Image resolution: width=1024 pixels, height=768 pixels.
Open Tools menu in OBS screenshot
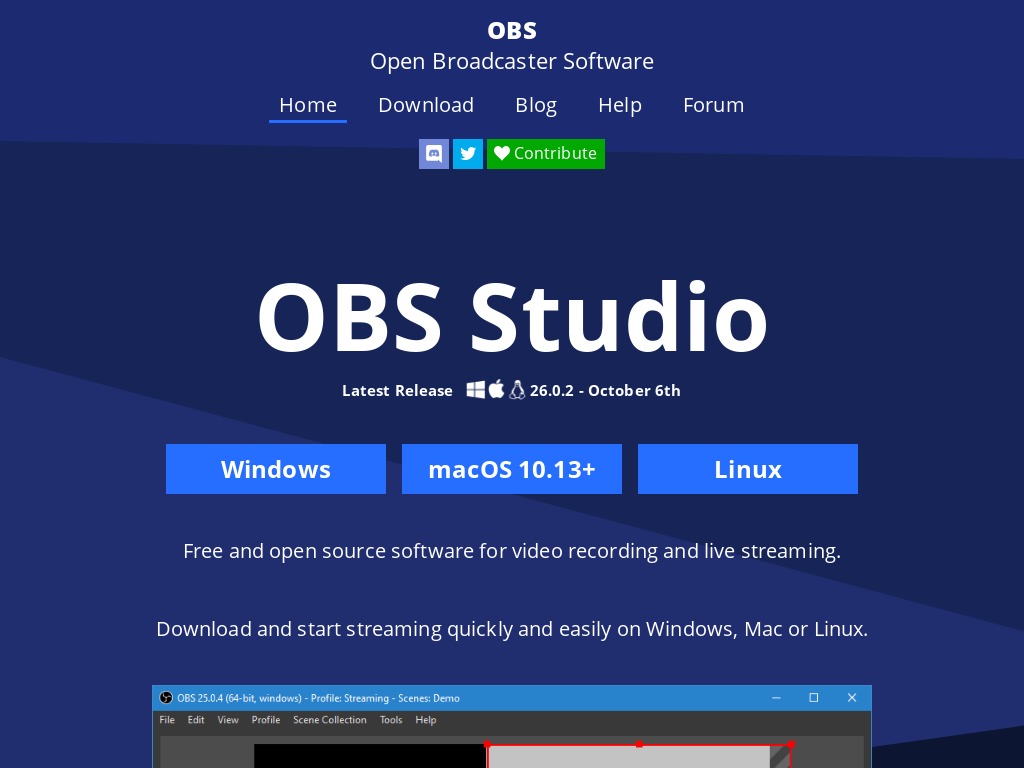click(x=391, y=720)
